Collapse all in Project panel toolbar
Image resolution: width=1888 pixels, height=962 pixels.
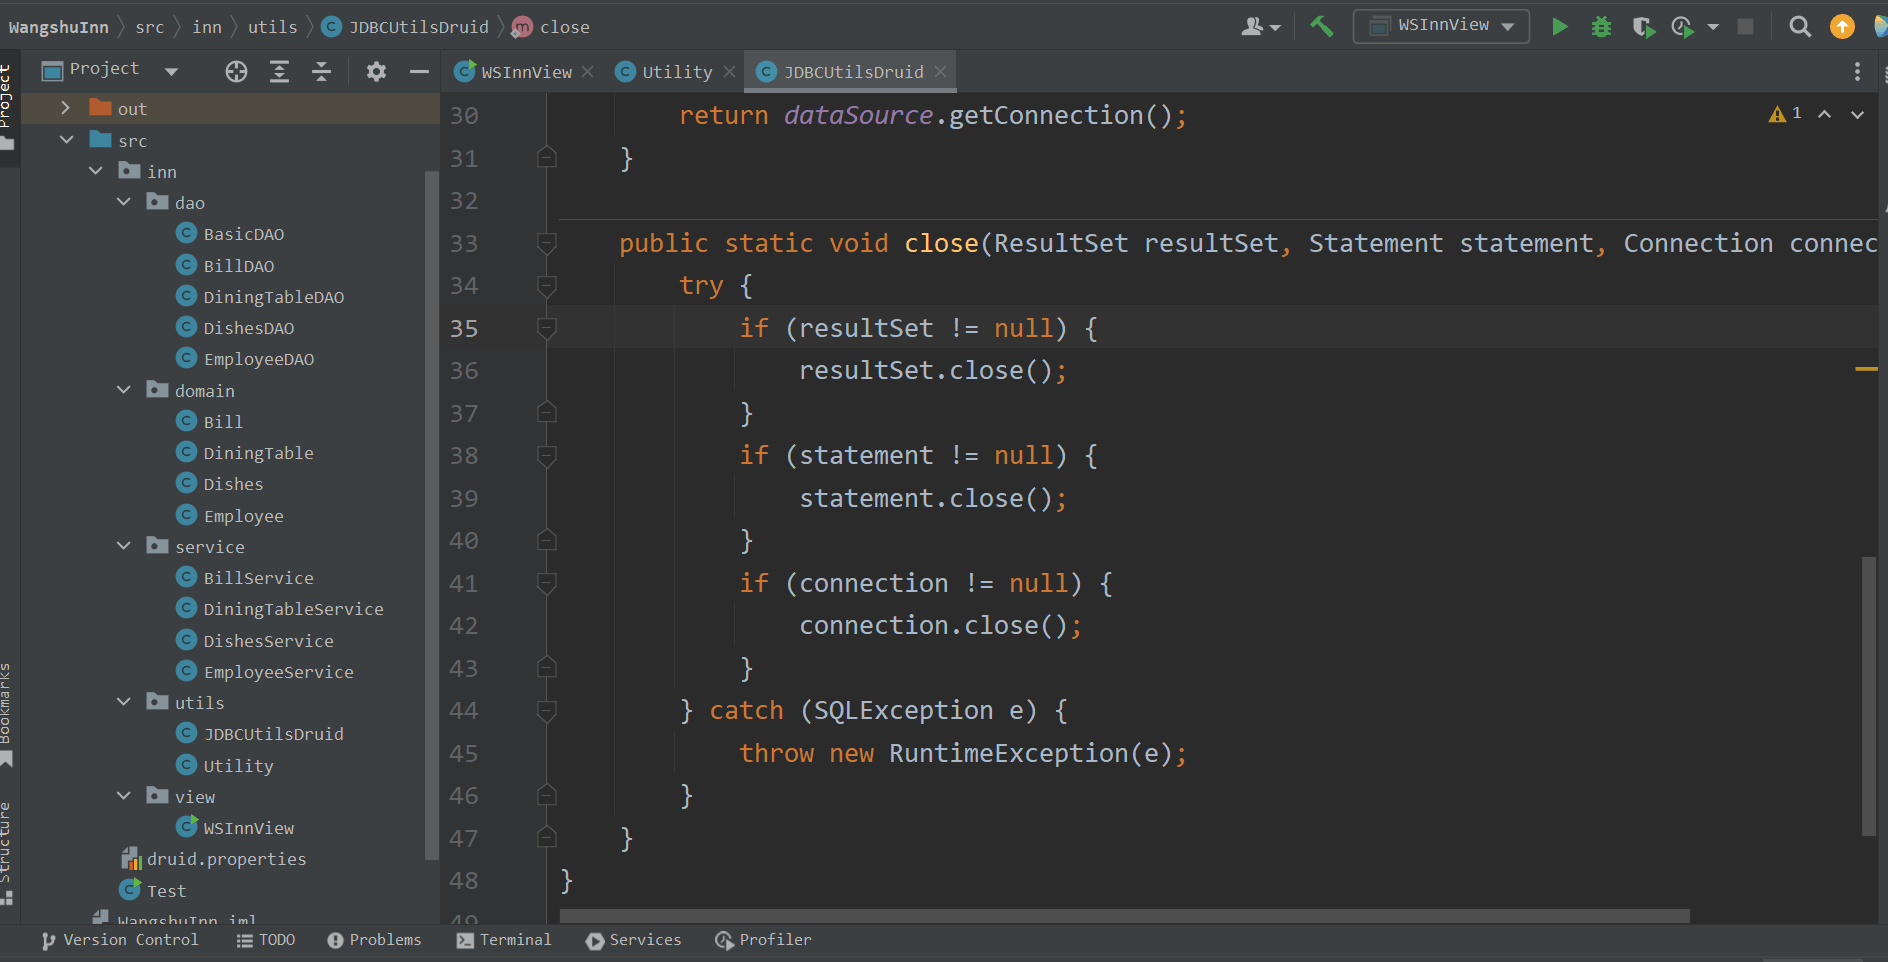(321, 71)
